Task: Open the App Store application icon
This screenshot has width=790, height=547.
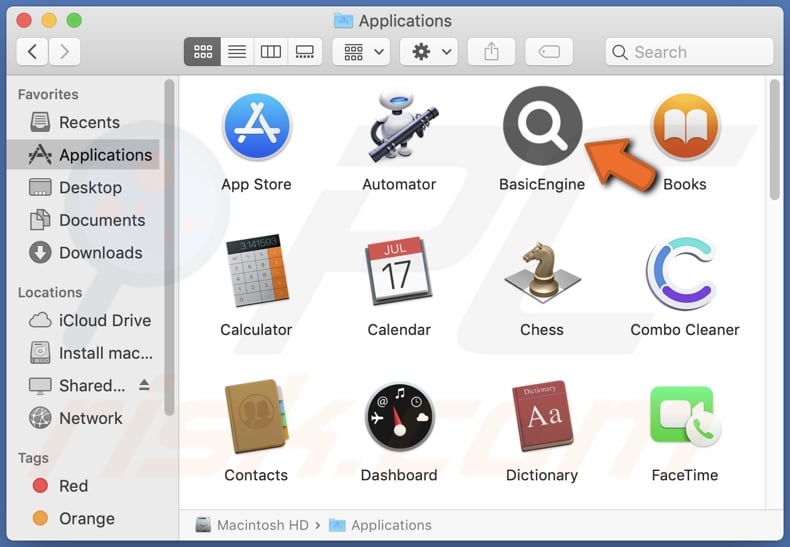Action: pyautogui.click(x=257, y=126)
